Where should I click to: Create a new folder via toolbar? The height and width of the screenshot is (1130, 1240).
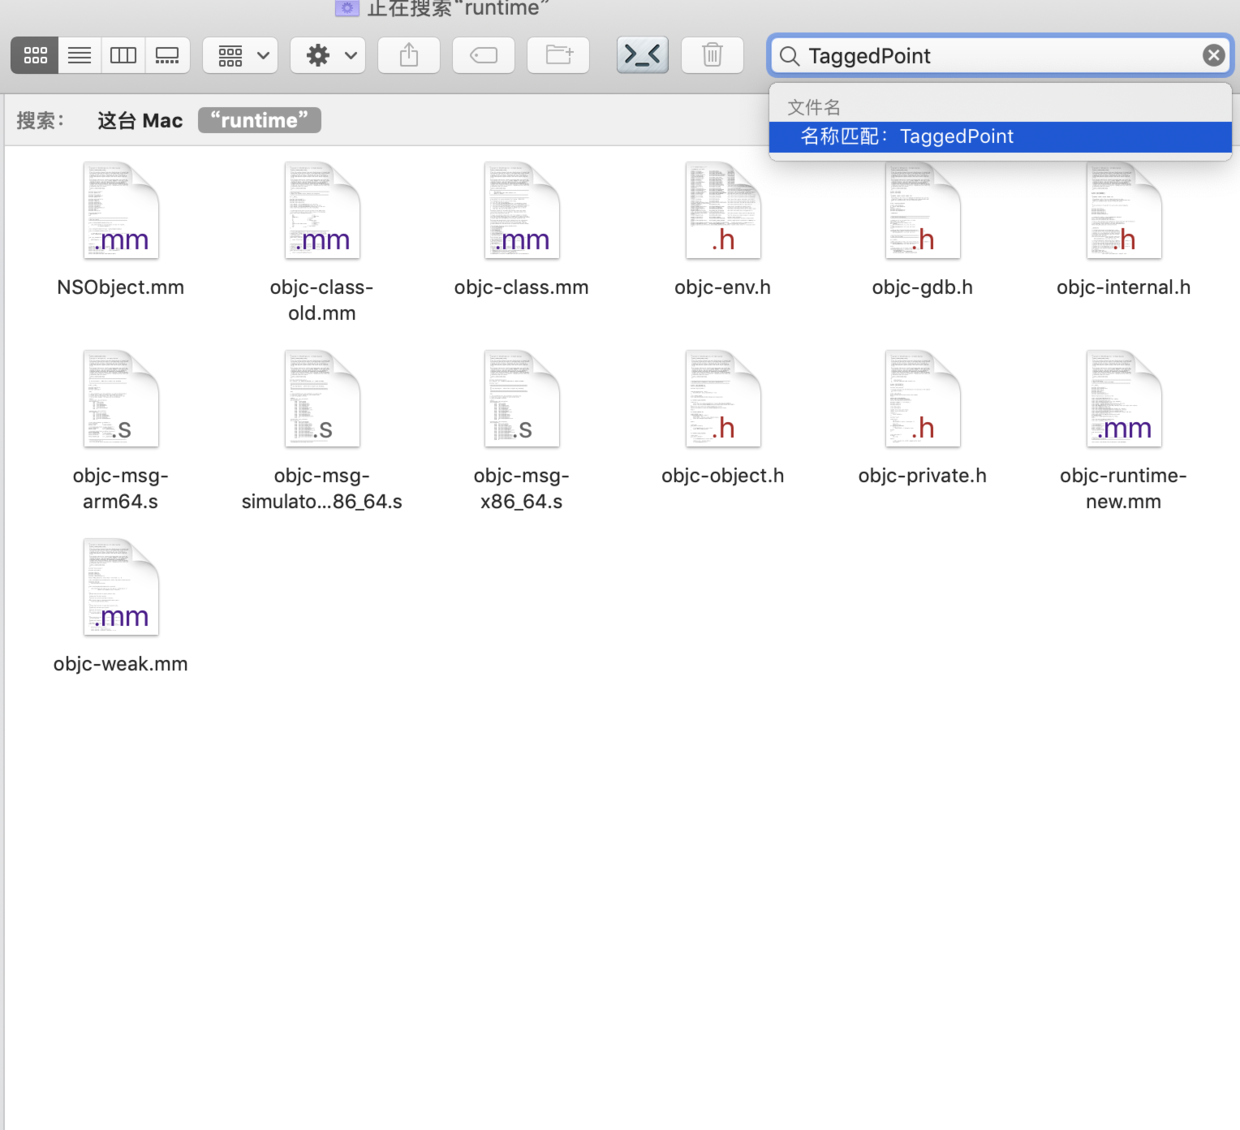point(558,56)
